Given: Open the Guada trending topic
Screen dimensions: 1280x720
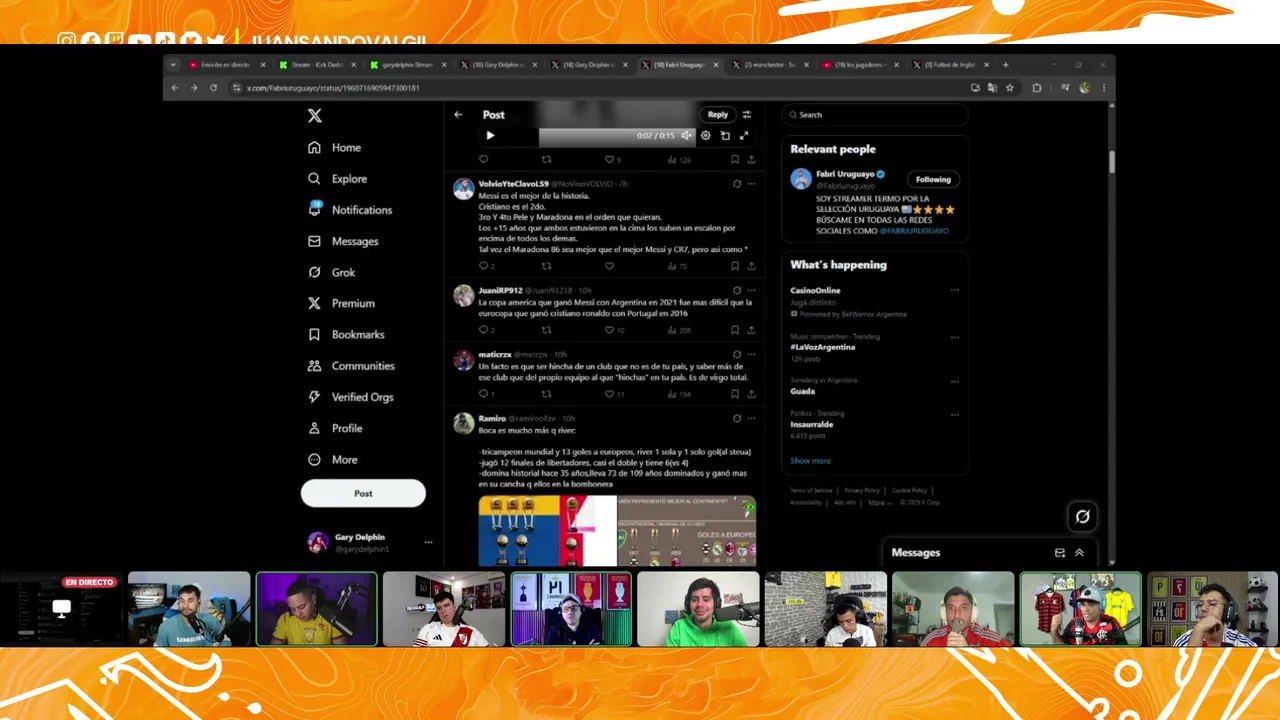Looking at the screenshot, I should pos(802,391).
